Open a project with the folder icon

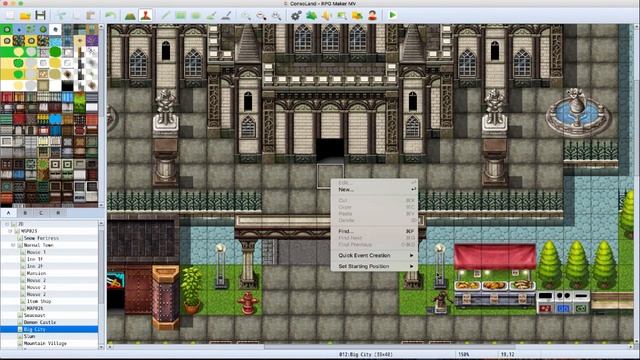point(25,16)
